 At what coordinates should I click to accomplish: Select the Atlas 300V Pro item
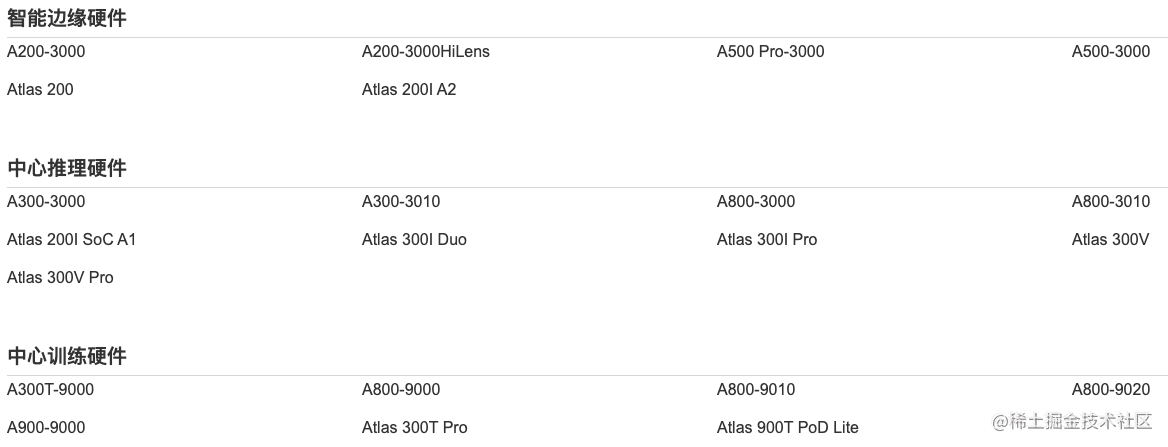tap(60, 278)
